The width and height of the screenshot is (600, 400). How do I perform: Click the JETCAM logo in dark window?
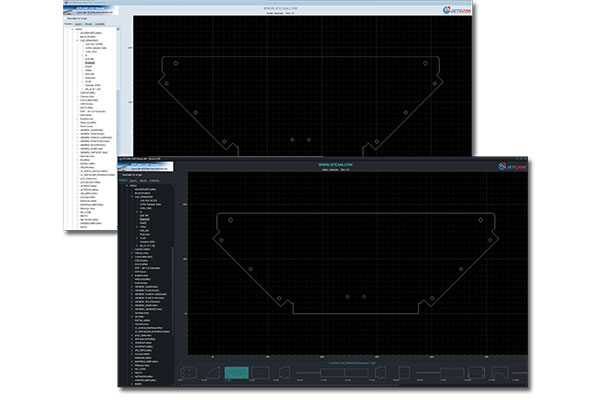pos(512,167)
